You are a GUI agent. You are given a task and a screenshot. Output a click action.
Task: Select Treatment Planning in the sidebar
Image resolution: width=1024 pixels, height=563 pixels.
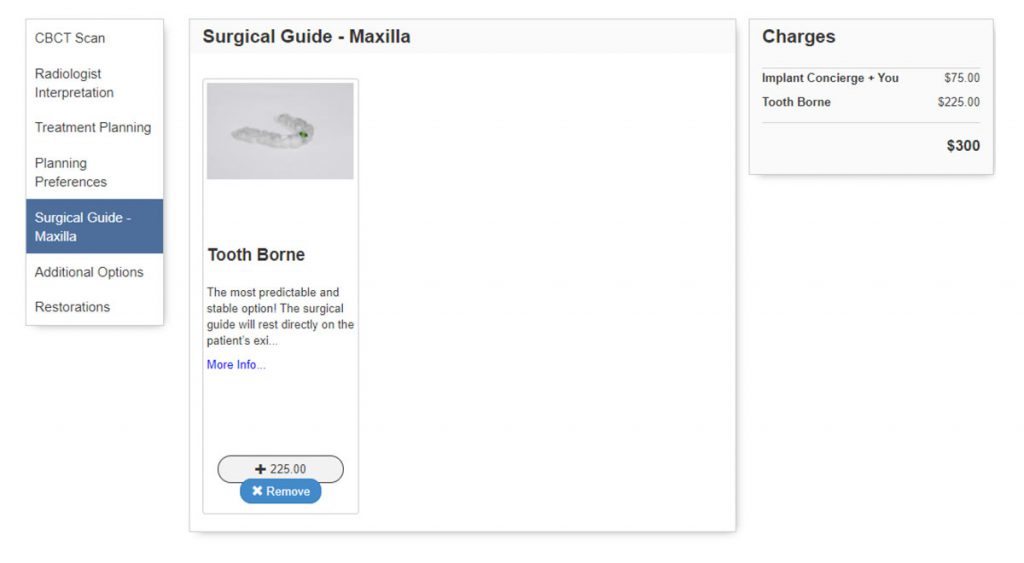[x=93, y=127]
